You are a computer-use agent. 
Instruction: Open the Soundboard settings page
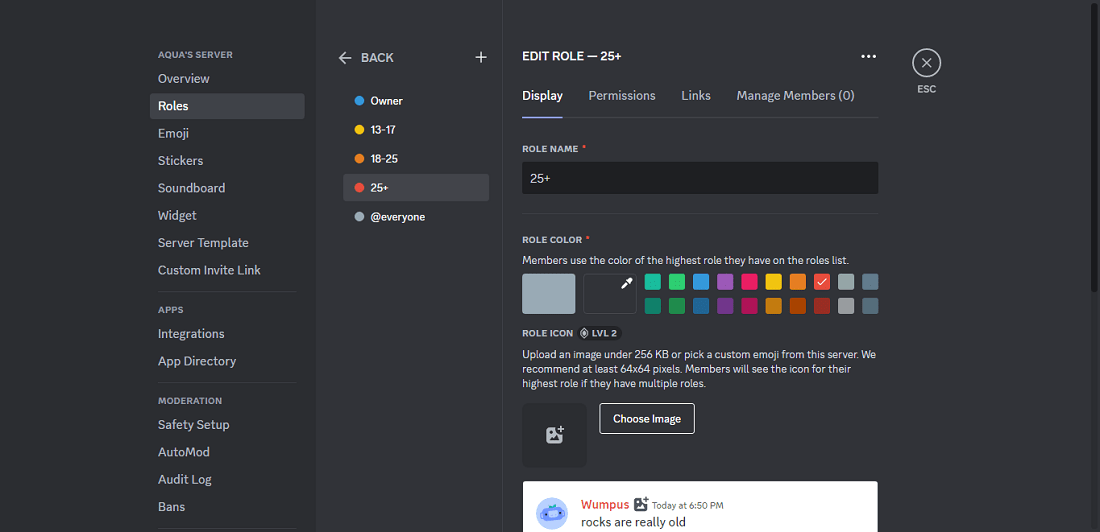[x=227, y=188]
